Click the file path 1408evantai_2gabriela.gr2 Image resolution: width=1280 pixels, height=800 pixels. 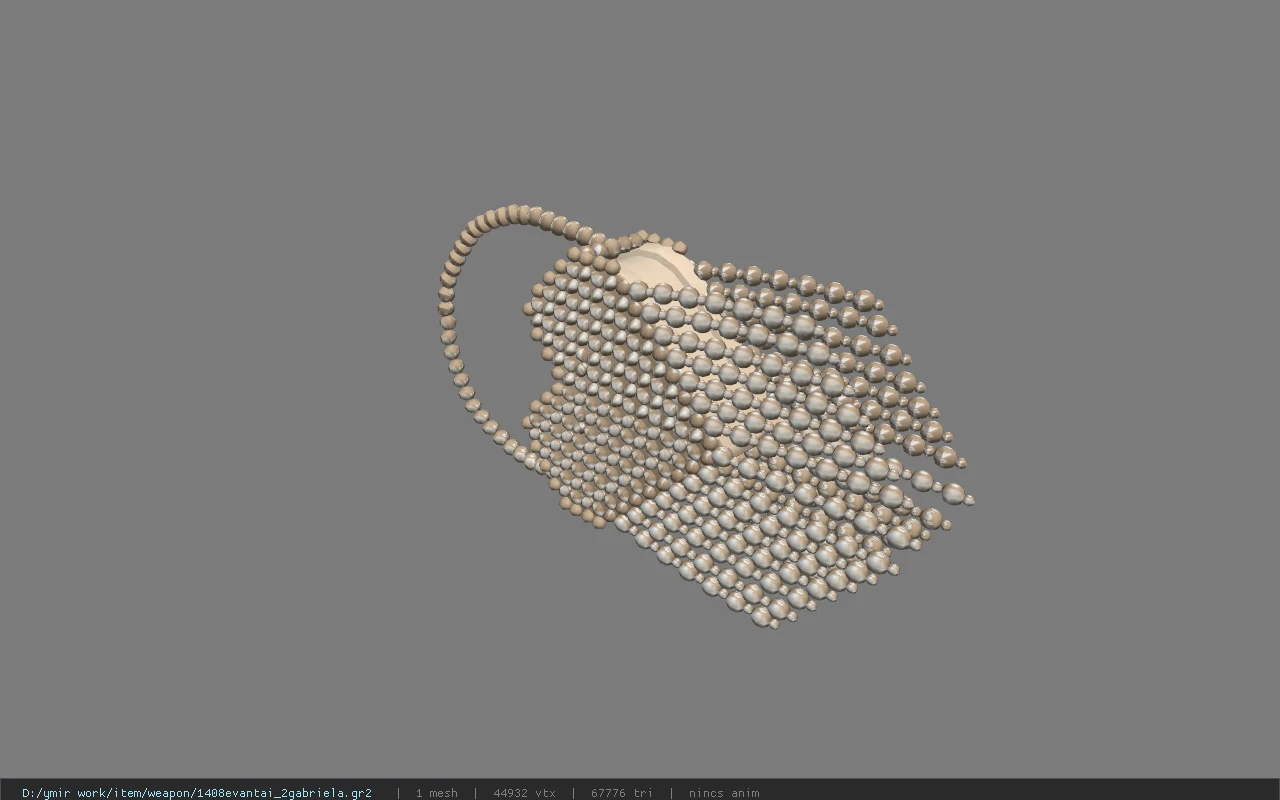(x=197, y=793)
